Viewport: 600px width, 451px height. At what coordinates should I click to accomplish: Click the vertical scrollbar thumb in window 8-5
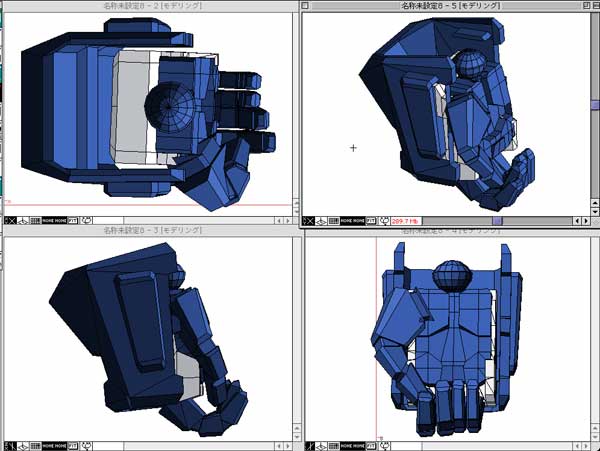(x=595, y=104)
